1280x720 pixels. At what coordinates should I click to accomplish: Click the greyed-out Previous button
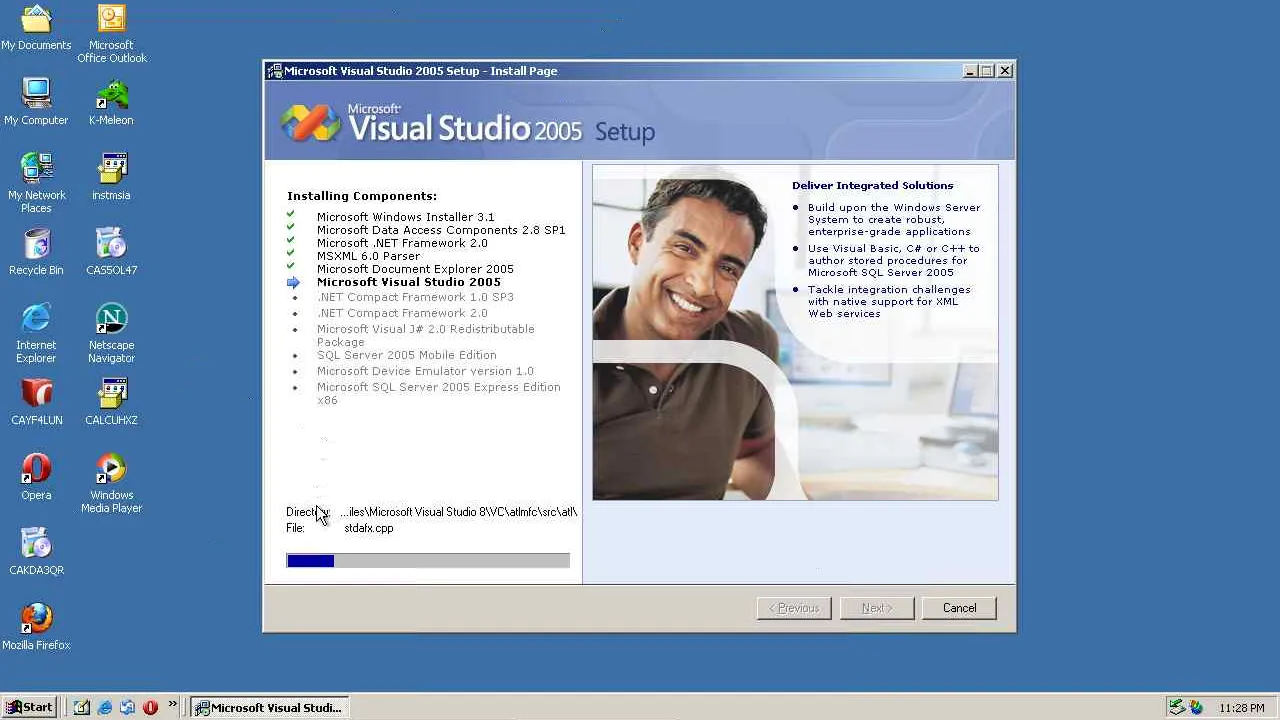coord(794,608)
